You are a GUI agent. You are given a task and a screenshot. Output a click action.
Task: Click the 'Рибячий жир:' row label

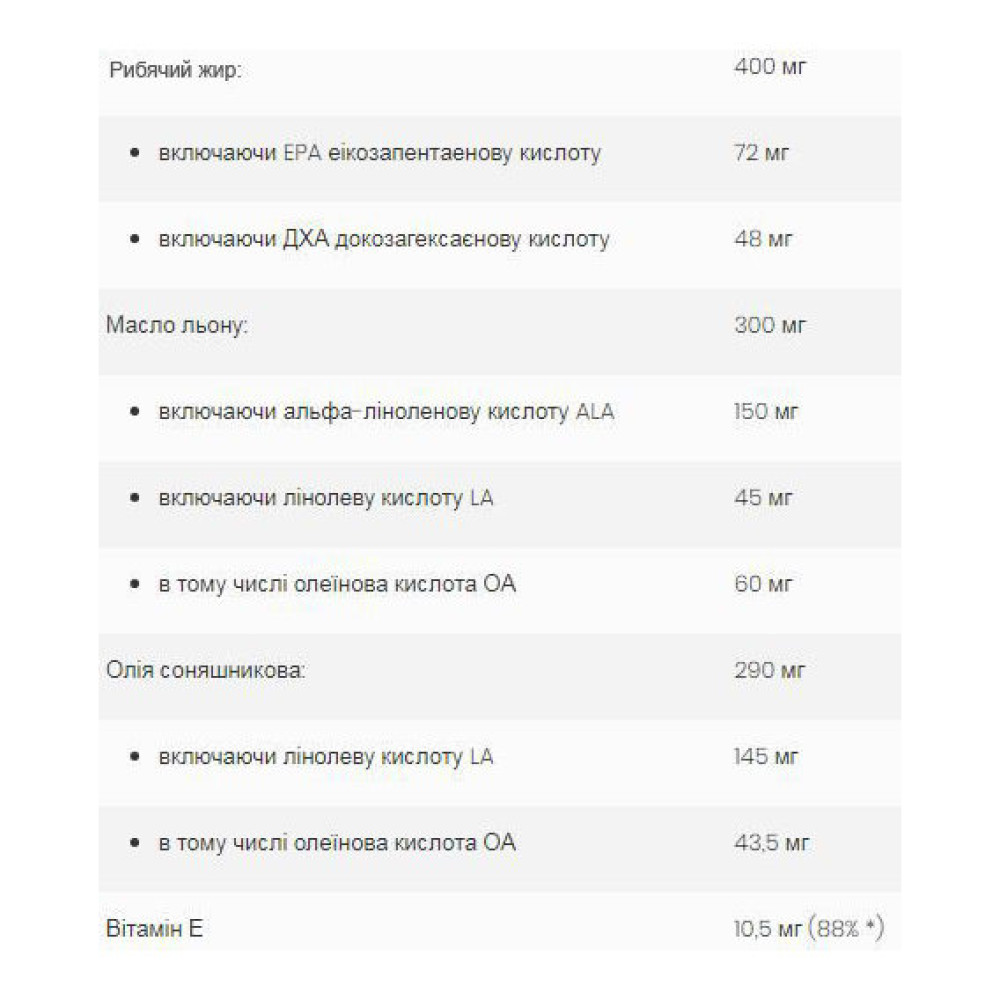(x=175, y=70)
